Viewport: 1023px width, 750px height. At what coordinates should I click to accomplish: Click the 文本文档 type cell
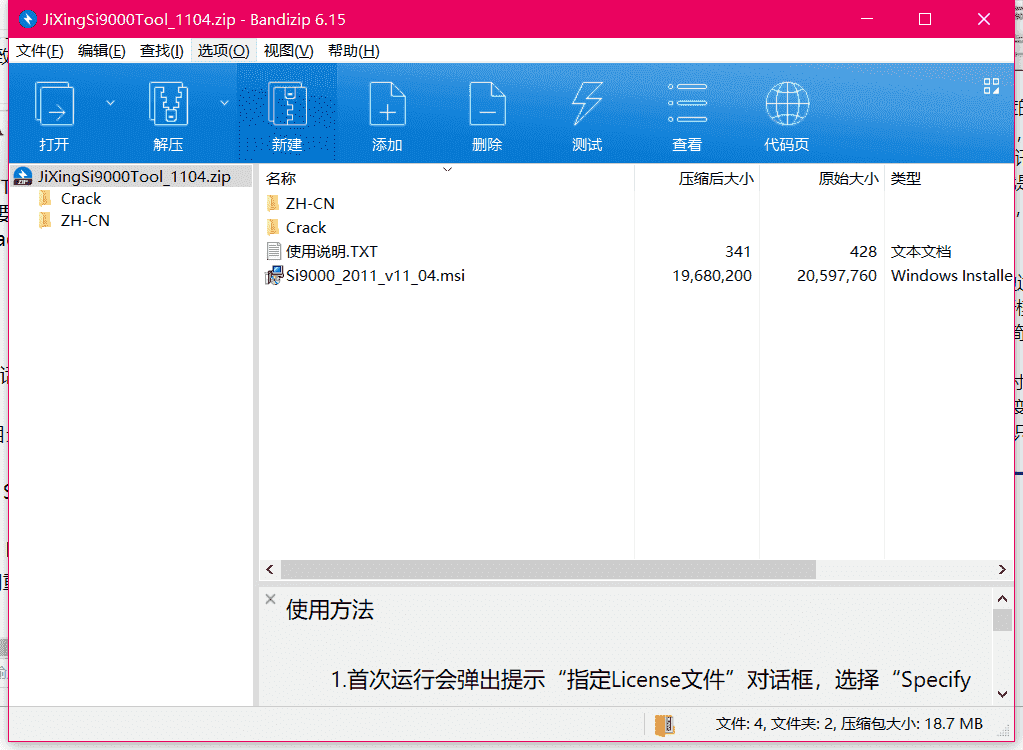tap(921, 252)
